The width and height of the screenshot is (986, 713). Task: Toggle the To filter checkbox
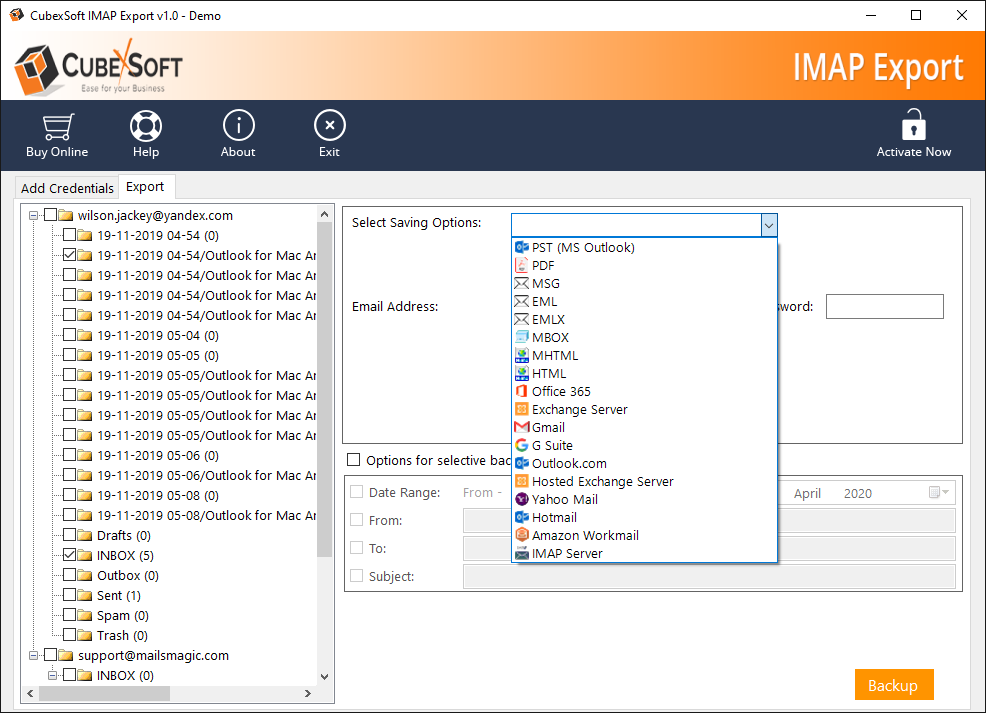tap(357, 548)
